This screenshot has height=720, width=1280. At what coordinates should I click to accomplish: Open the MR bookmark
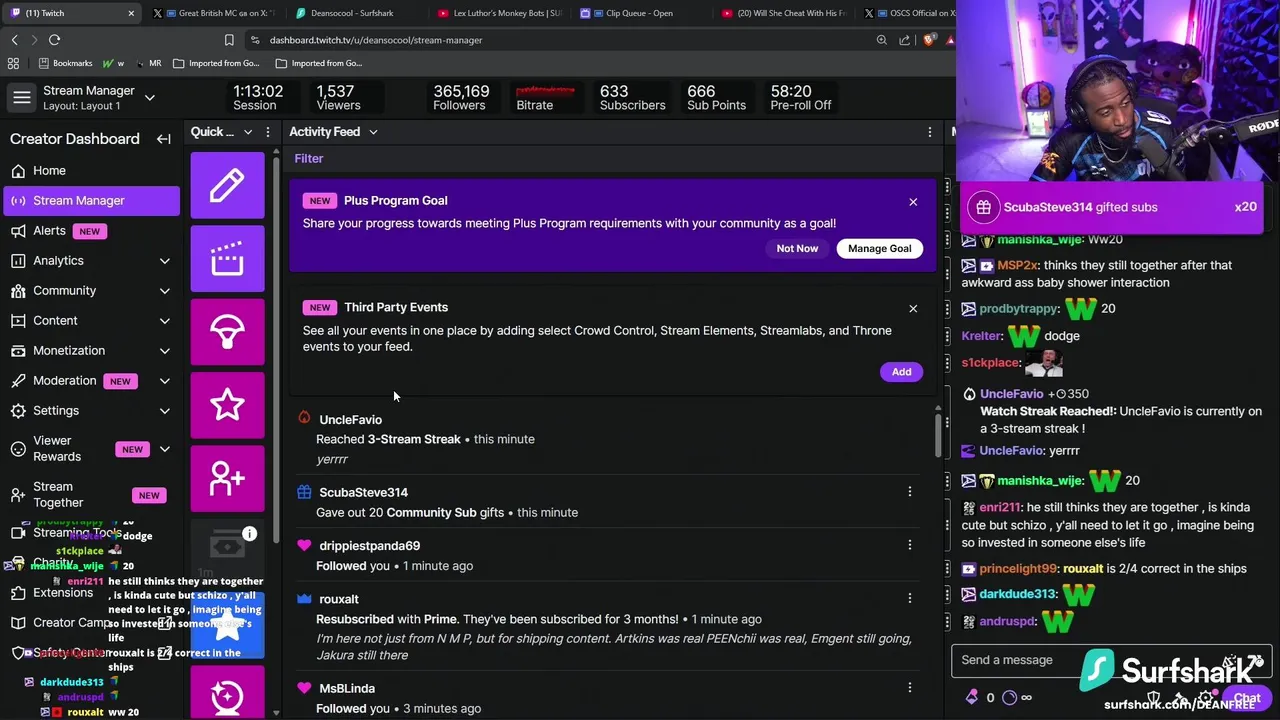[148, 63]
